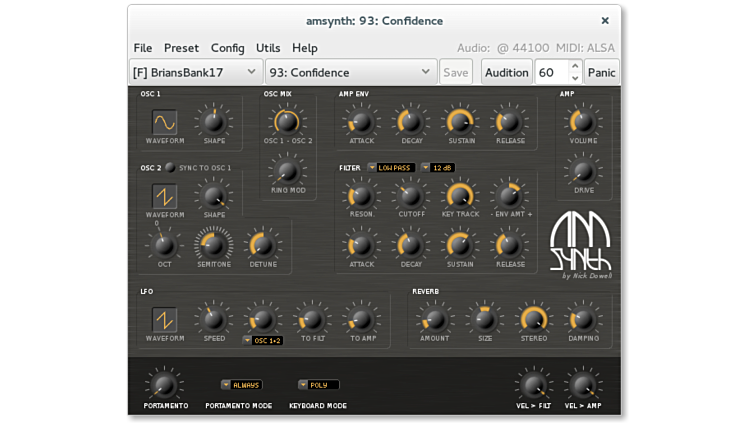Click the Panic button

[601, 72]
